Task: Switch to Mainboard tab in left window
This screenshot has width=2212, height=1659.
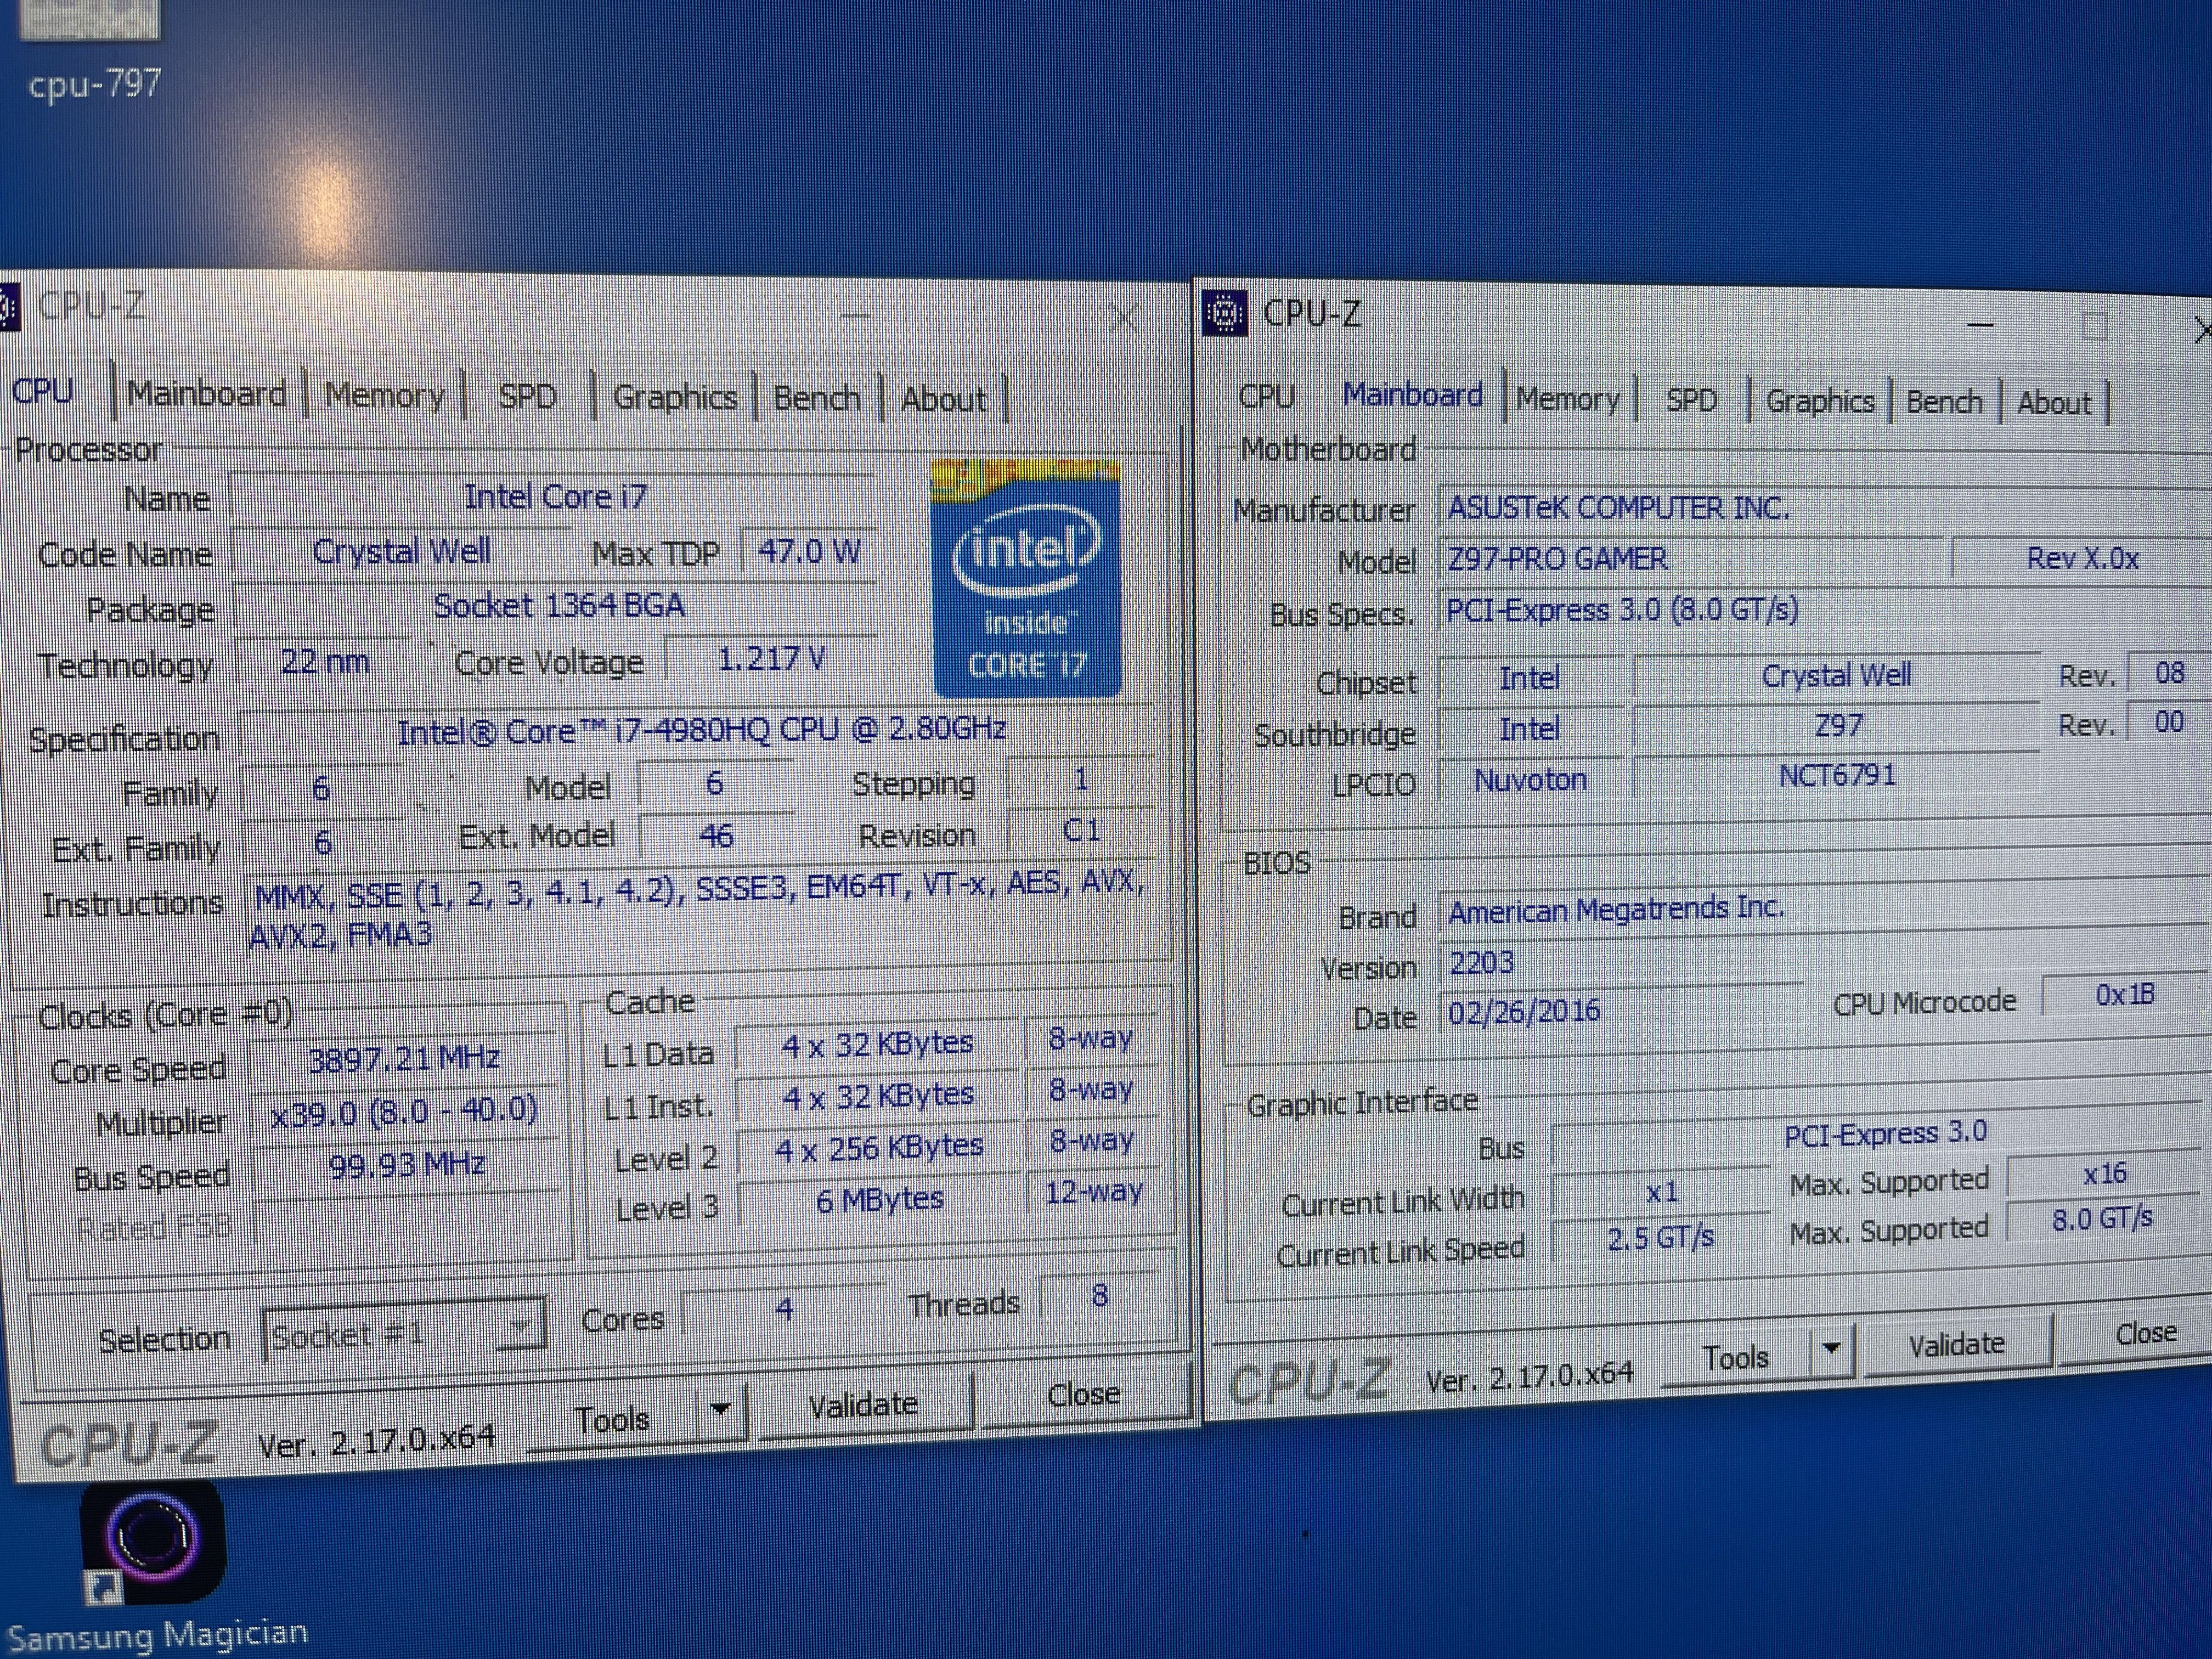Action: 206,394
